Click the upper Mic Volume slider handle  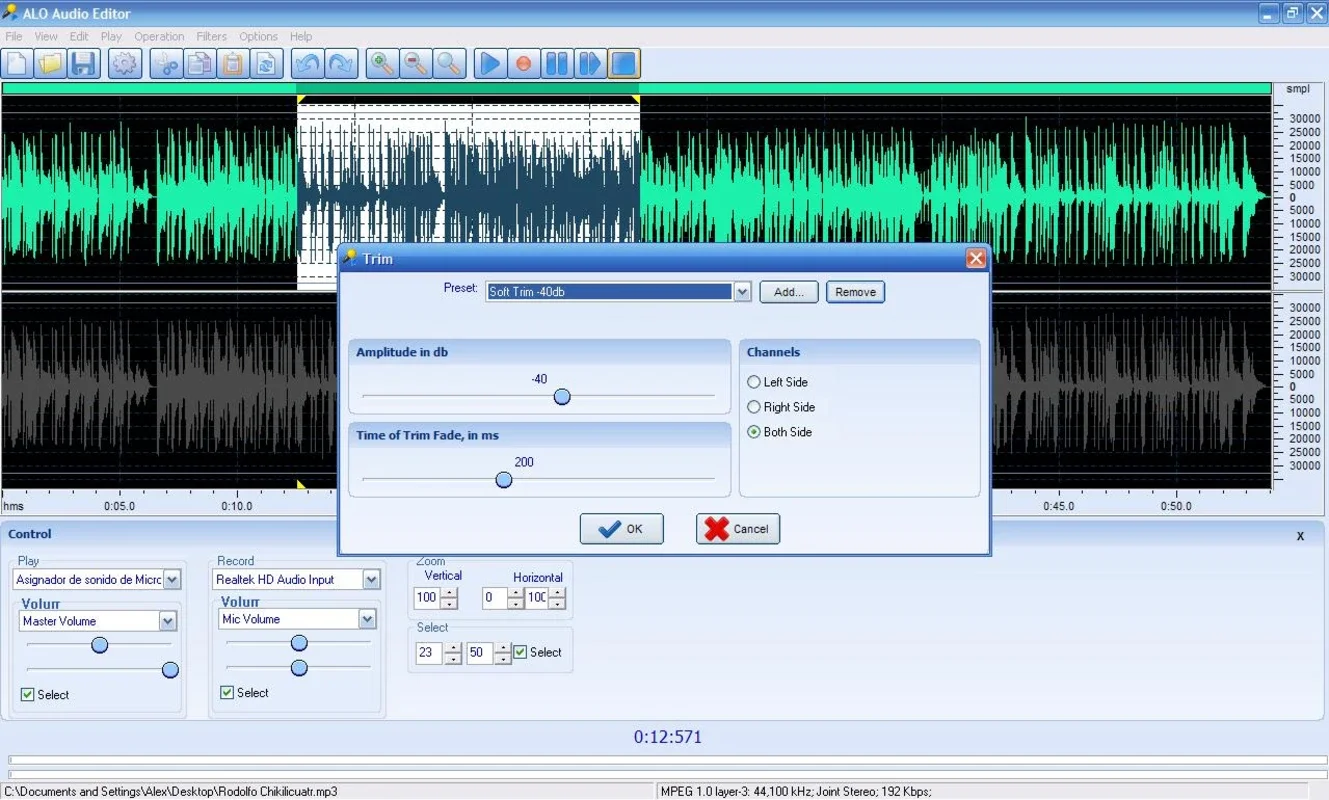pos(299,643)
